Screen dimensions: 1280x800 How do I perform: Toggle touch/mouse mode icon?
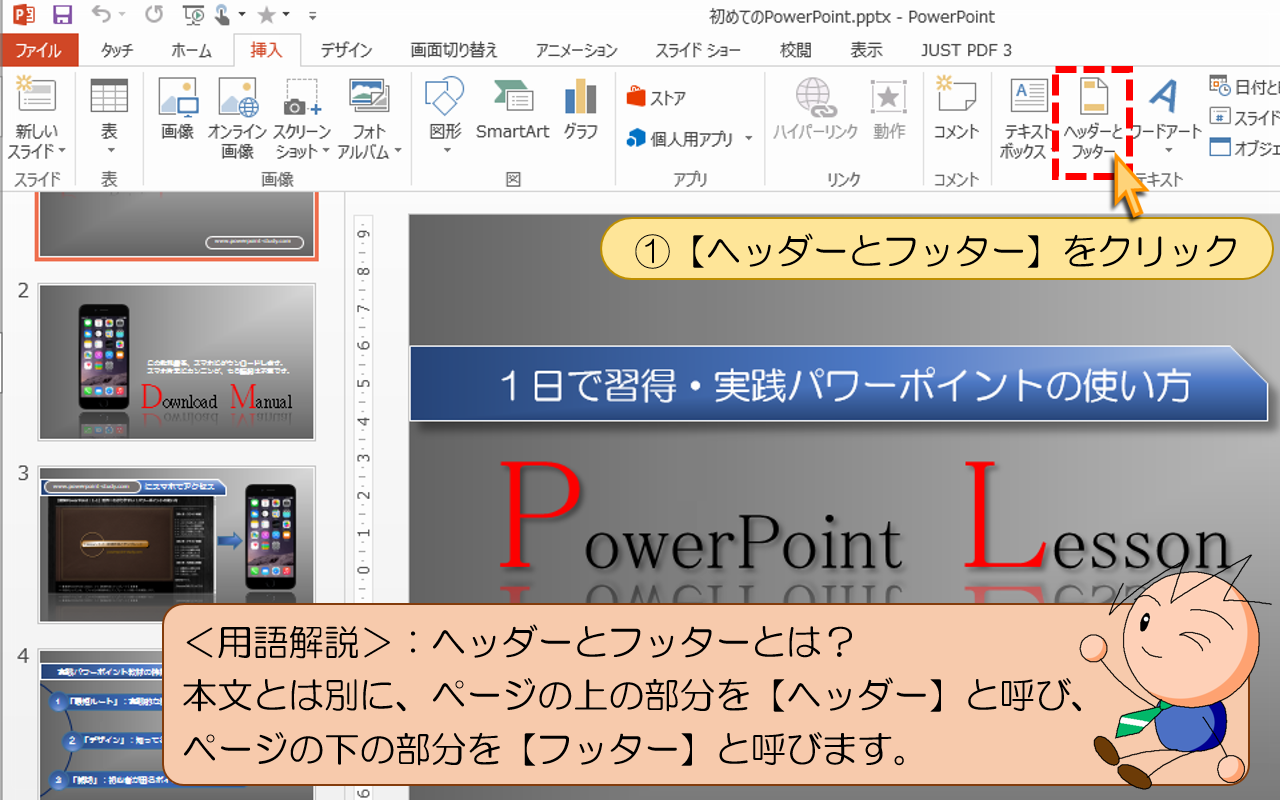click(x=224, y=15)
